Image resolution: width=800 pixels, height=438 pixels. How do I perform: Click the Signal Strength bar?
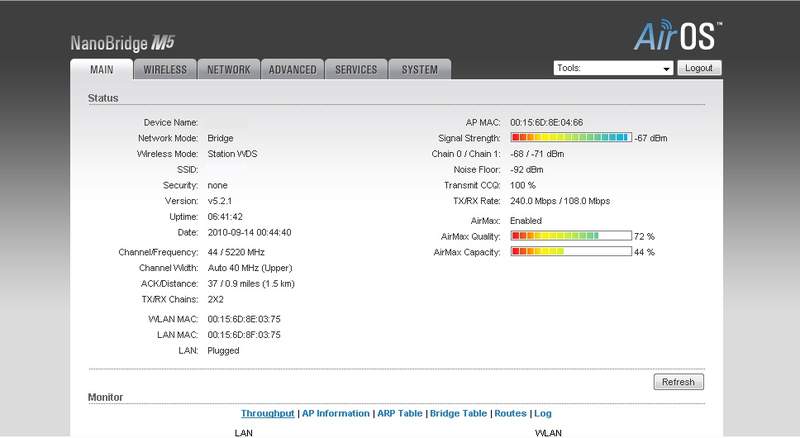571,137
